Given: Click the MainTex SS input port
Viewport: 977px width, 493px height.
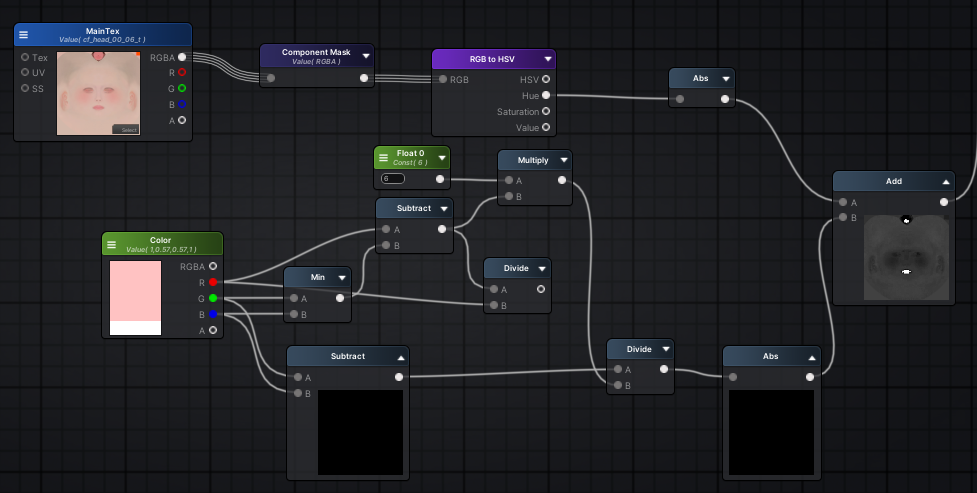Looking at the screenshot, I should [x=25, y=89].
